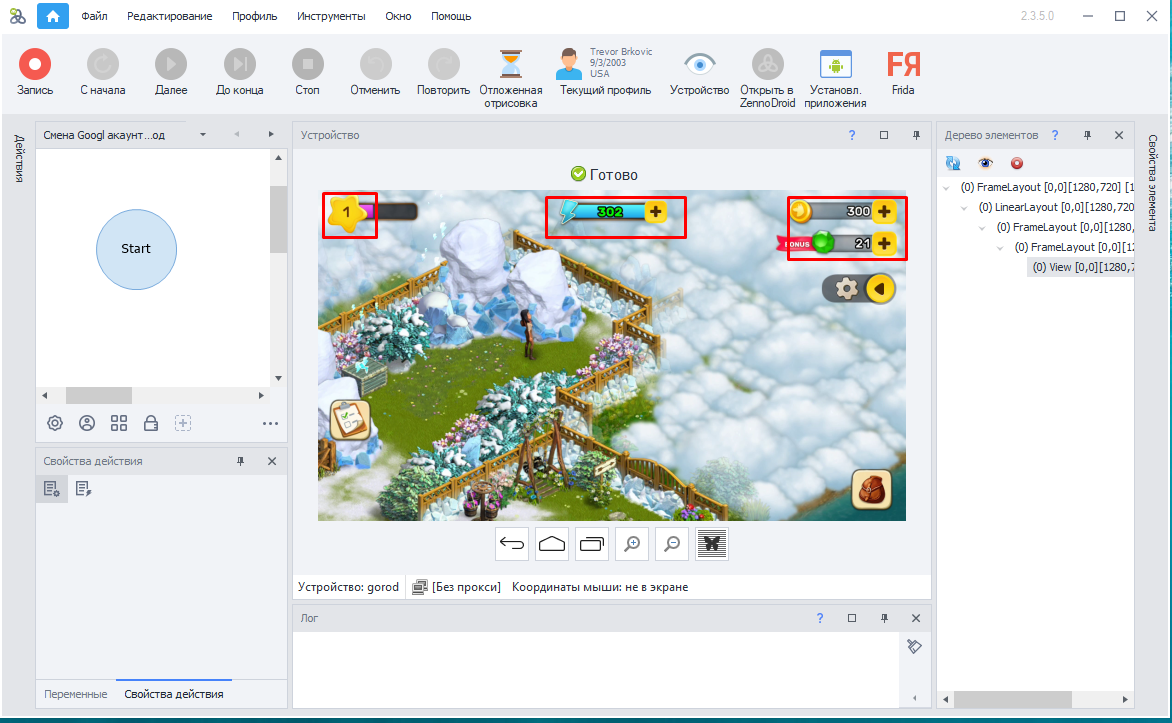Open the backpack inventory in game
The height and width of the screenshot is (723, 1172).
point(872,490)
